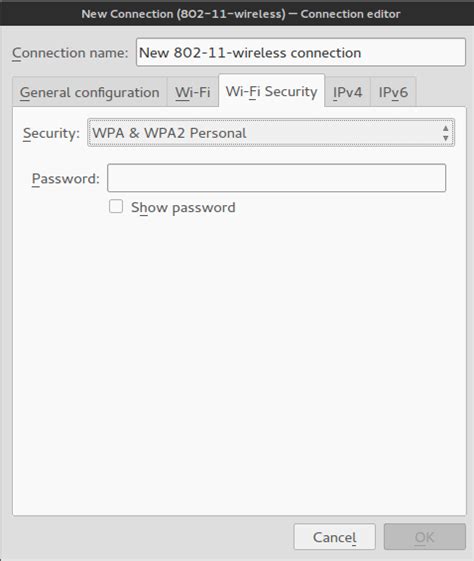
Task: Cancel the new connection dialog
Action: point(334,537)
